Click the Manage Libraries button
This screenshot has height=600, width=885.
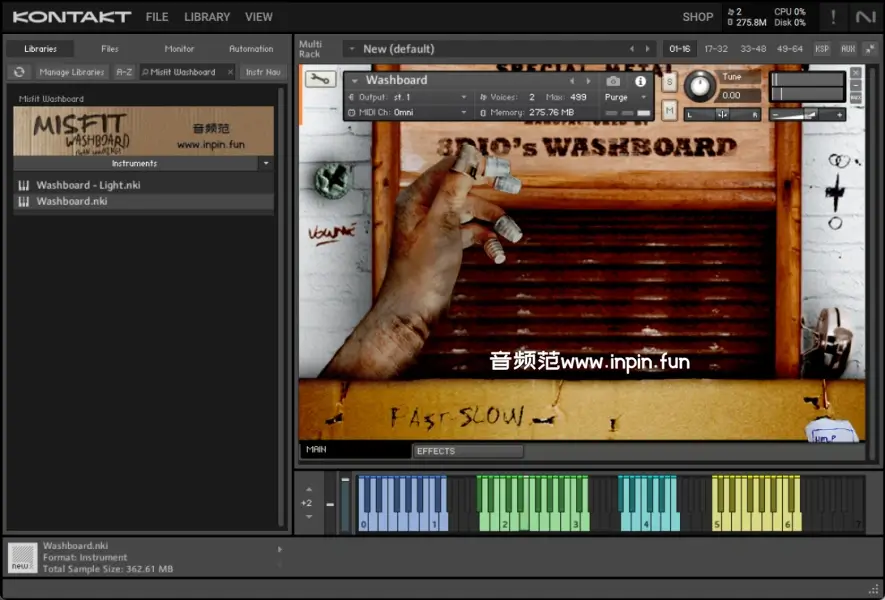pos(72,72)
